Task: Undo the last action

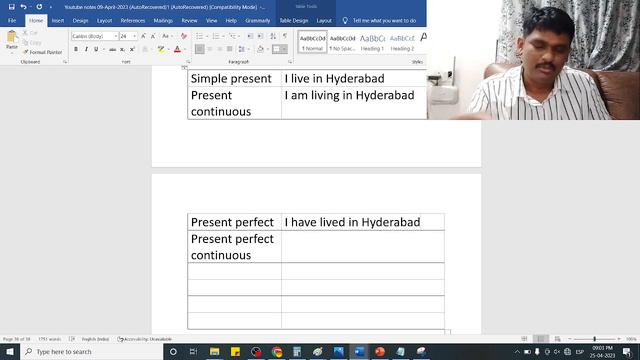Action: point(23,7)
